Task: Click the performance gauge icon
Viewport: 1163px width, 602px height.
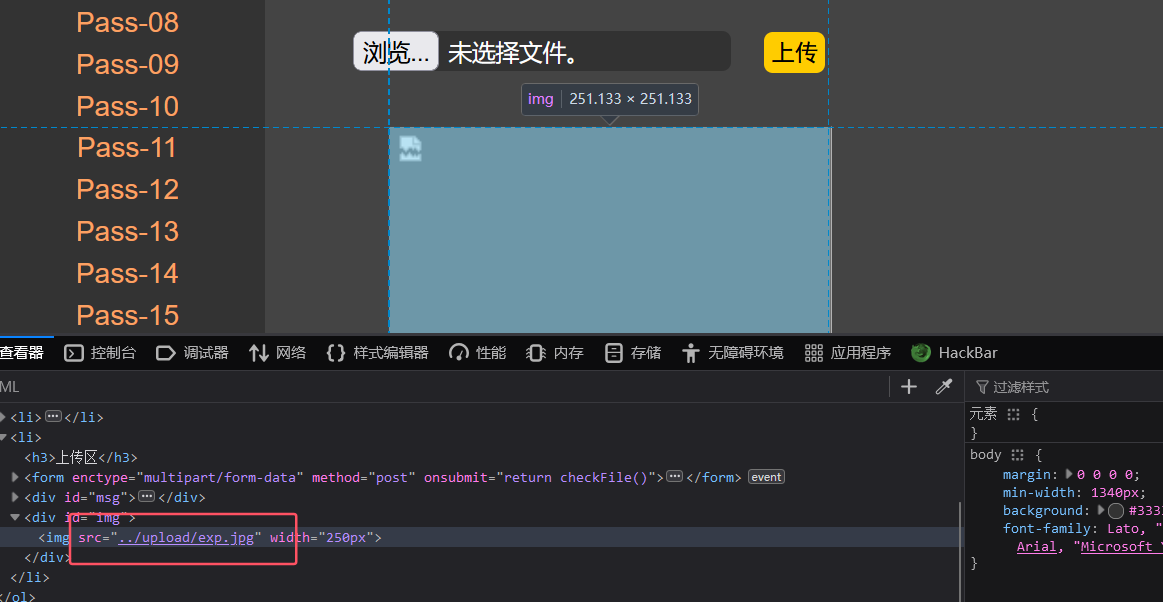Action: pos(460,353)
